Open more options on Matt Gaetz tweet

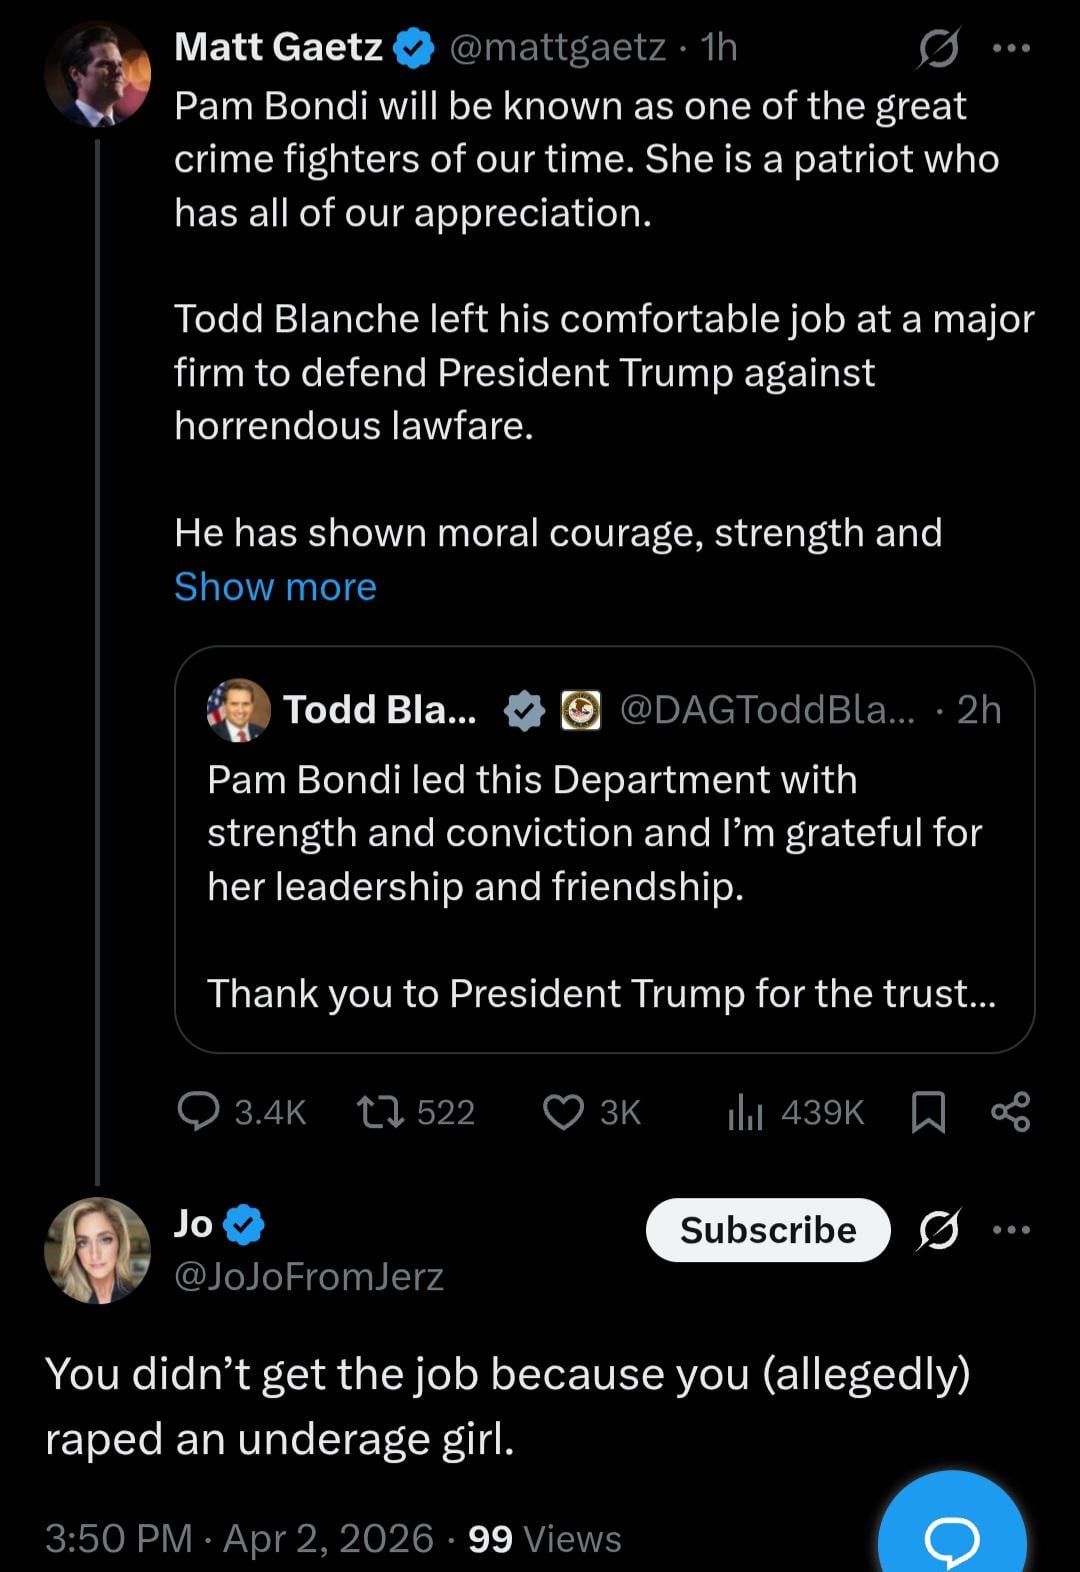click(1011, 47)
